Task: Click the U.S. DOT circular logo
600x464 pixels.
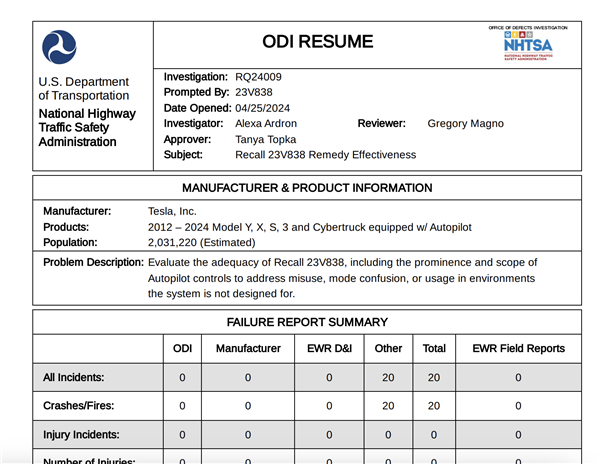Action: (x=59, y=47)
